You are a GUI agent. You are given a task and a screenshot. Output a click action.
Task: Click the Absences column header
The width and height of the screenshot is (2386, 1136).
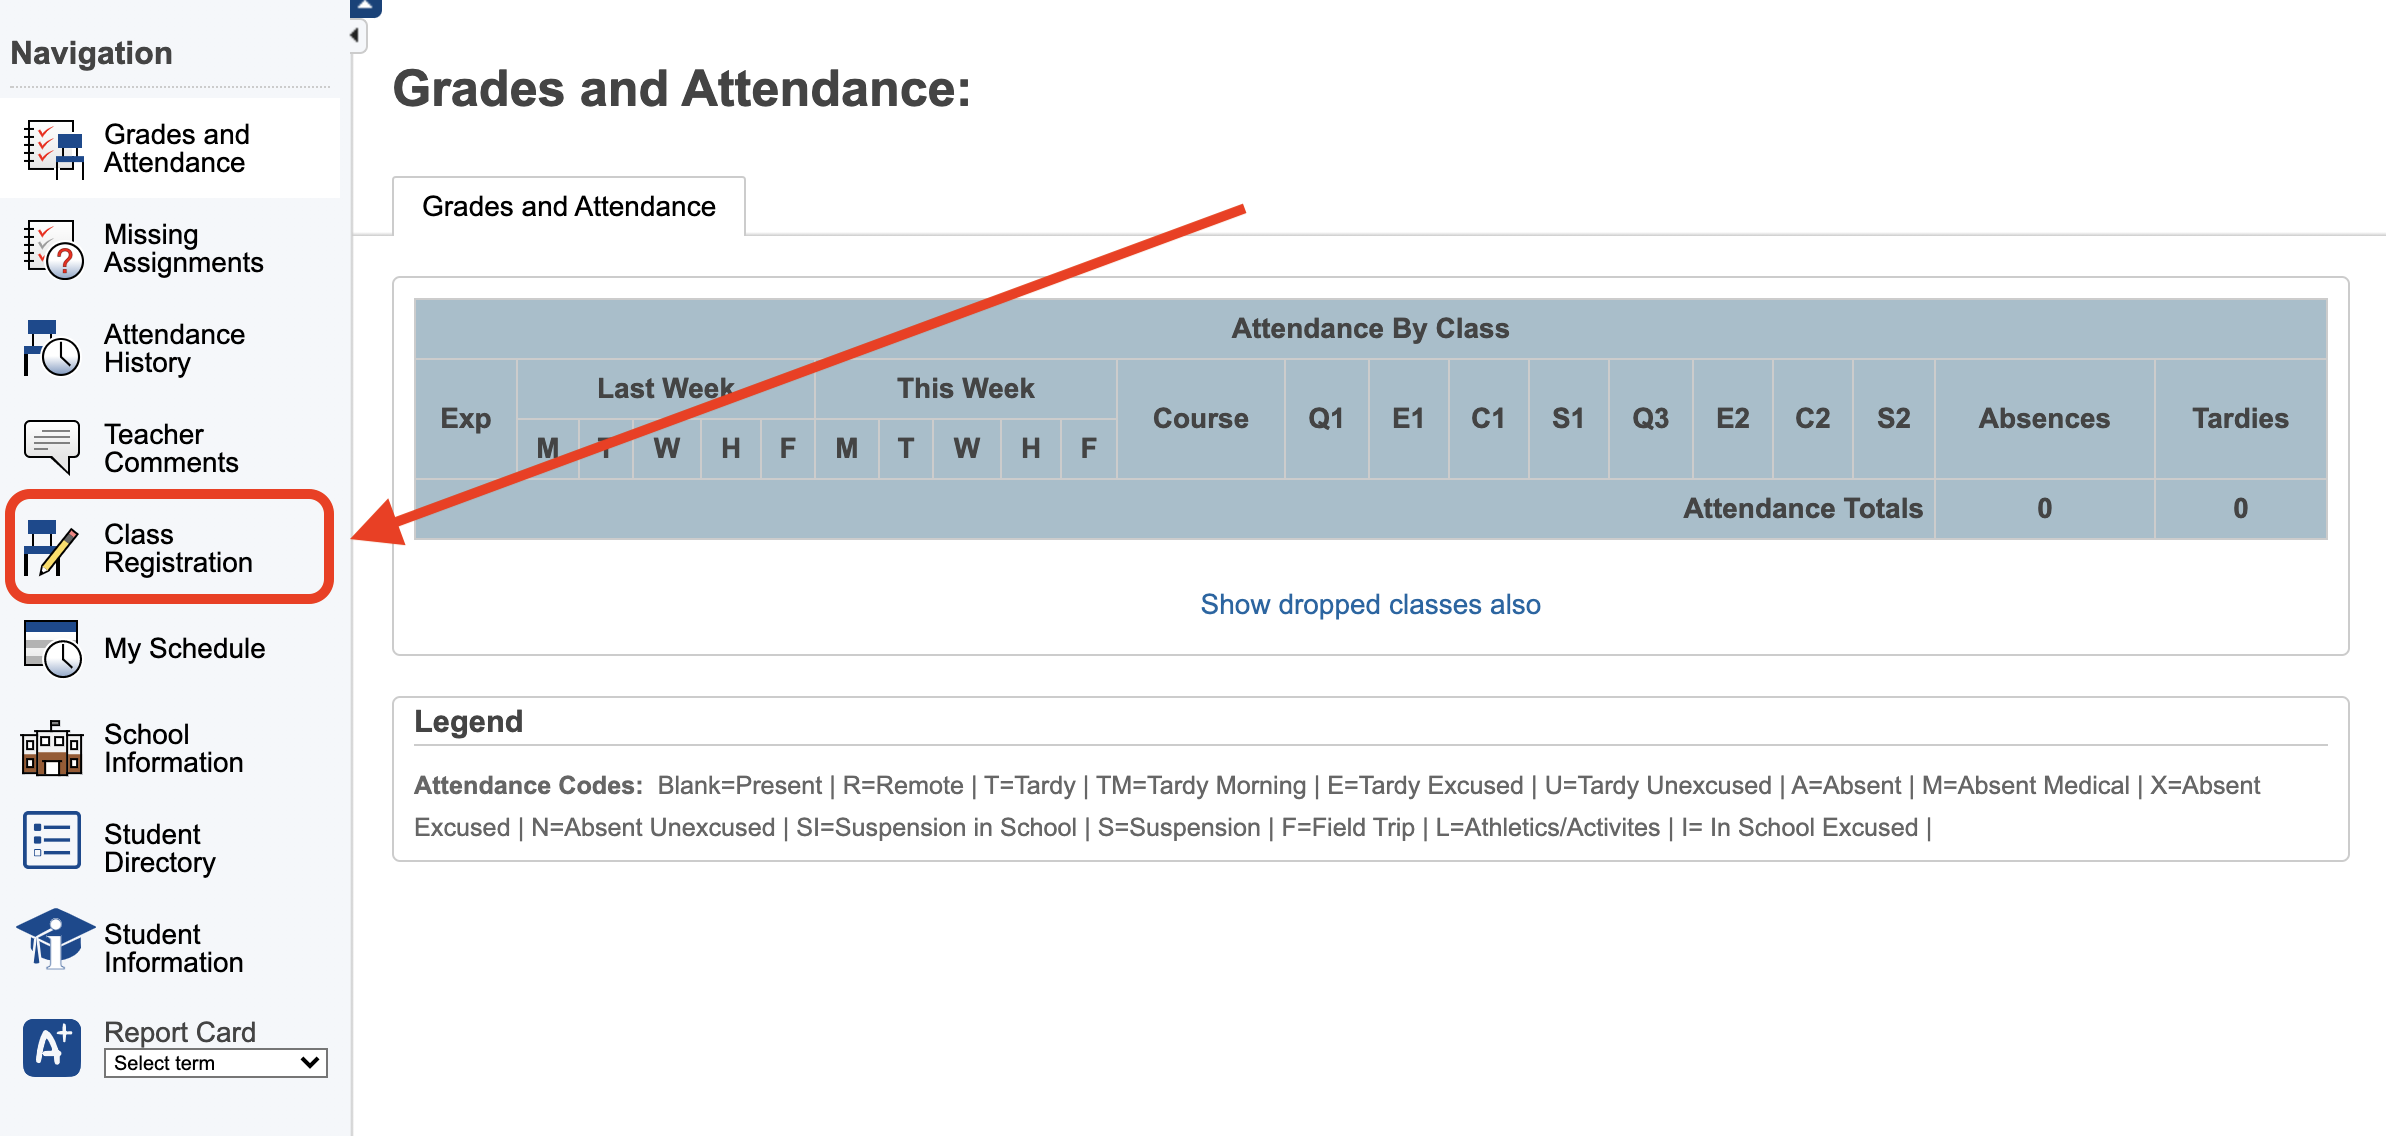click(2044, 418)
